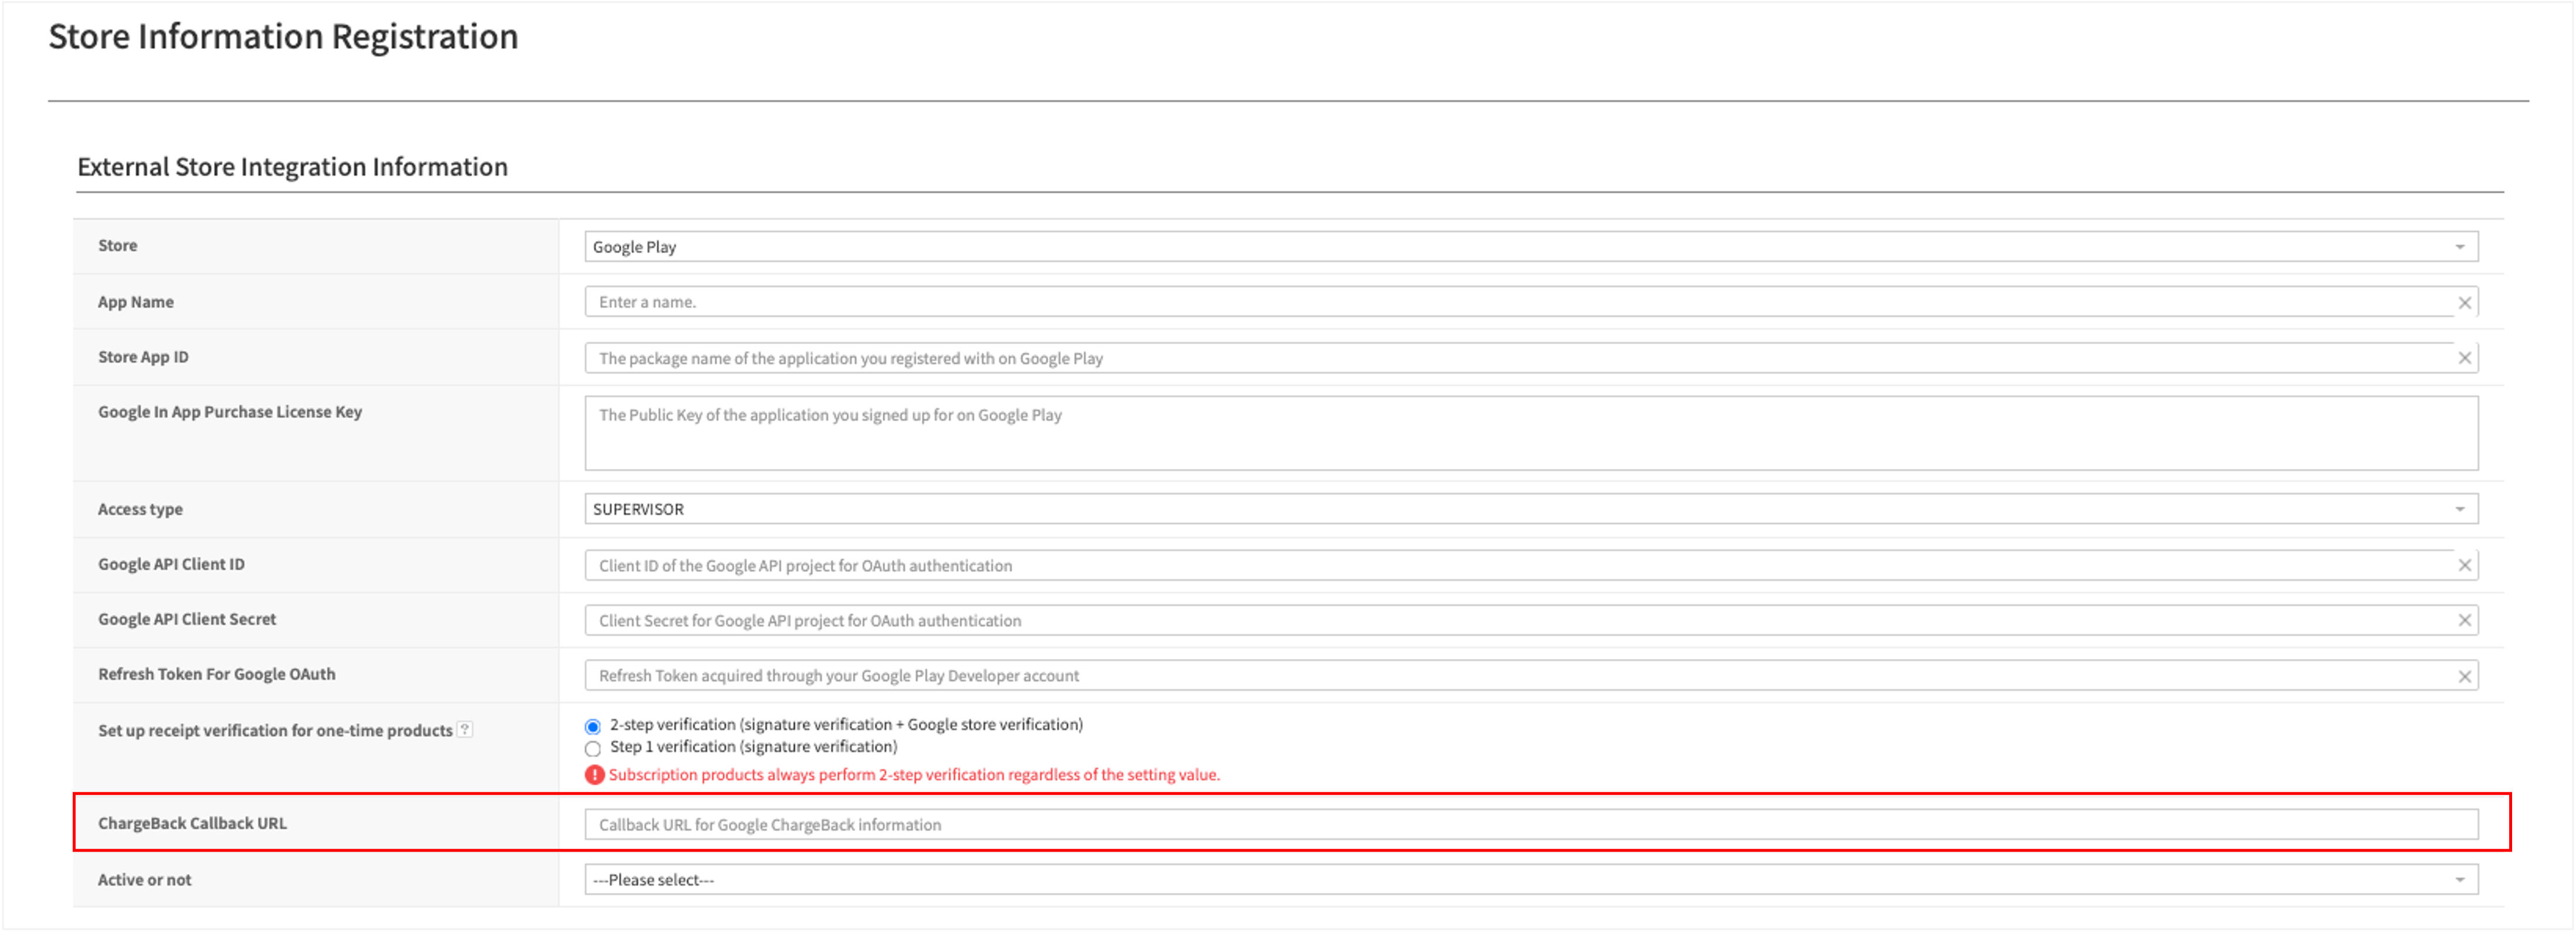Clear the Google API Client ID field via its X icon
Viewport: 2576px width, 932px height.
click(2464, 566)
